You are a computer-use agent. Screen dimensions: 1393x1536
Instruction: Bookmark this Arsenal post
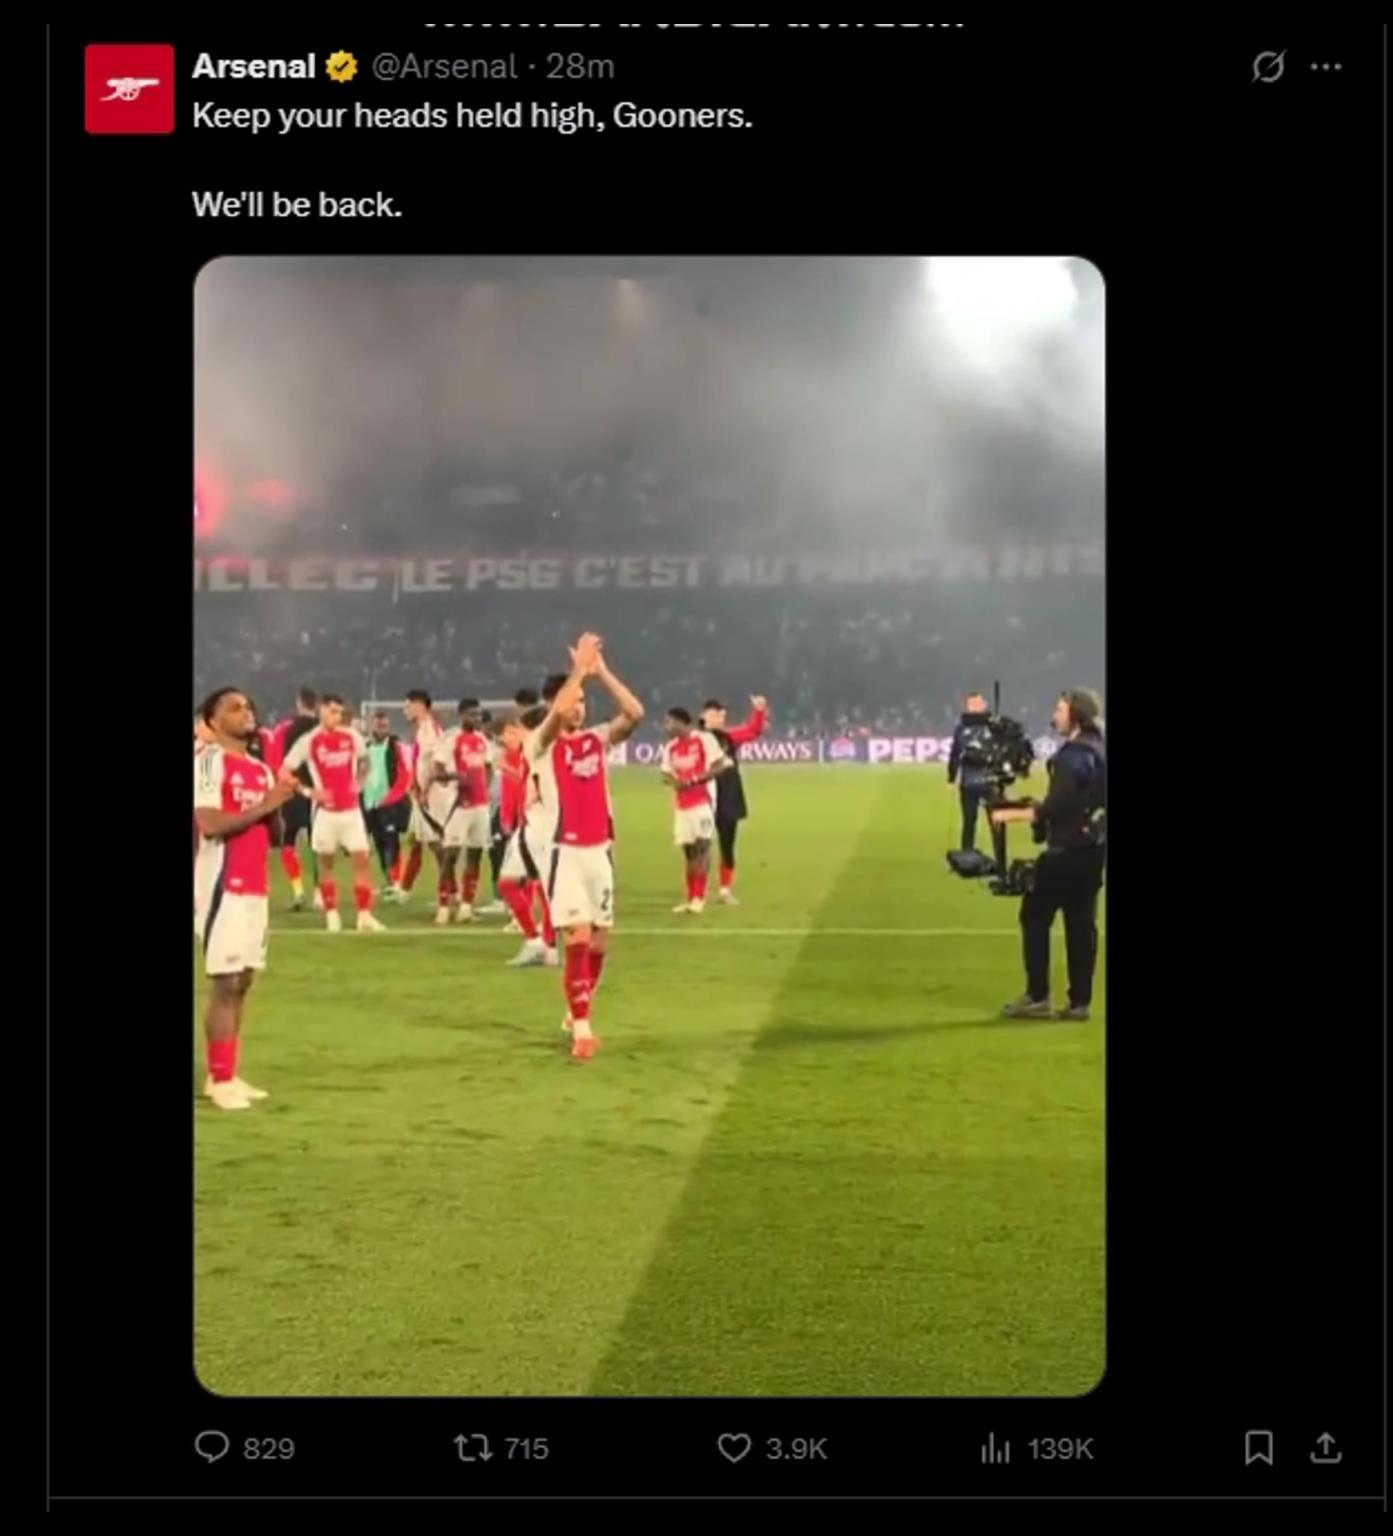(1259, 1447)
